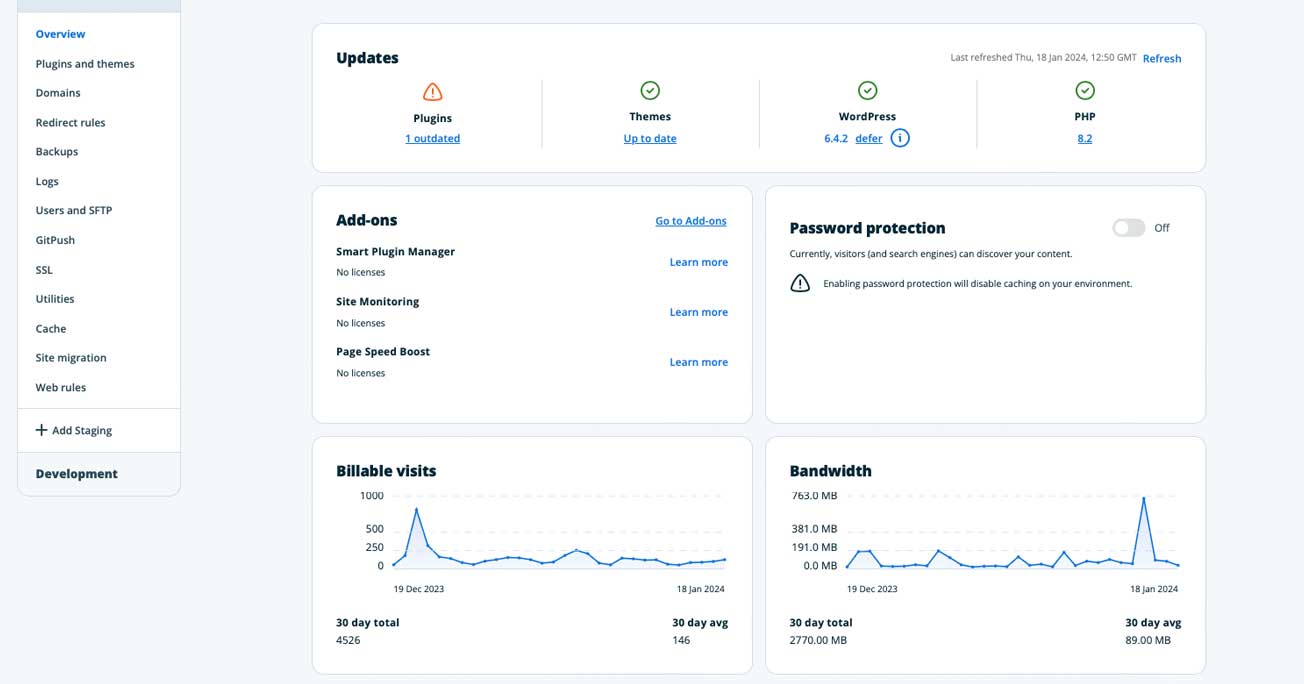Image resolution: width=1304 pixels, height=684 pixels.
Task: Click the Last refreshed timestamp text
Action: (1043, 58)
